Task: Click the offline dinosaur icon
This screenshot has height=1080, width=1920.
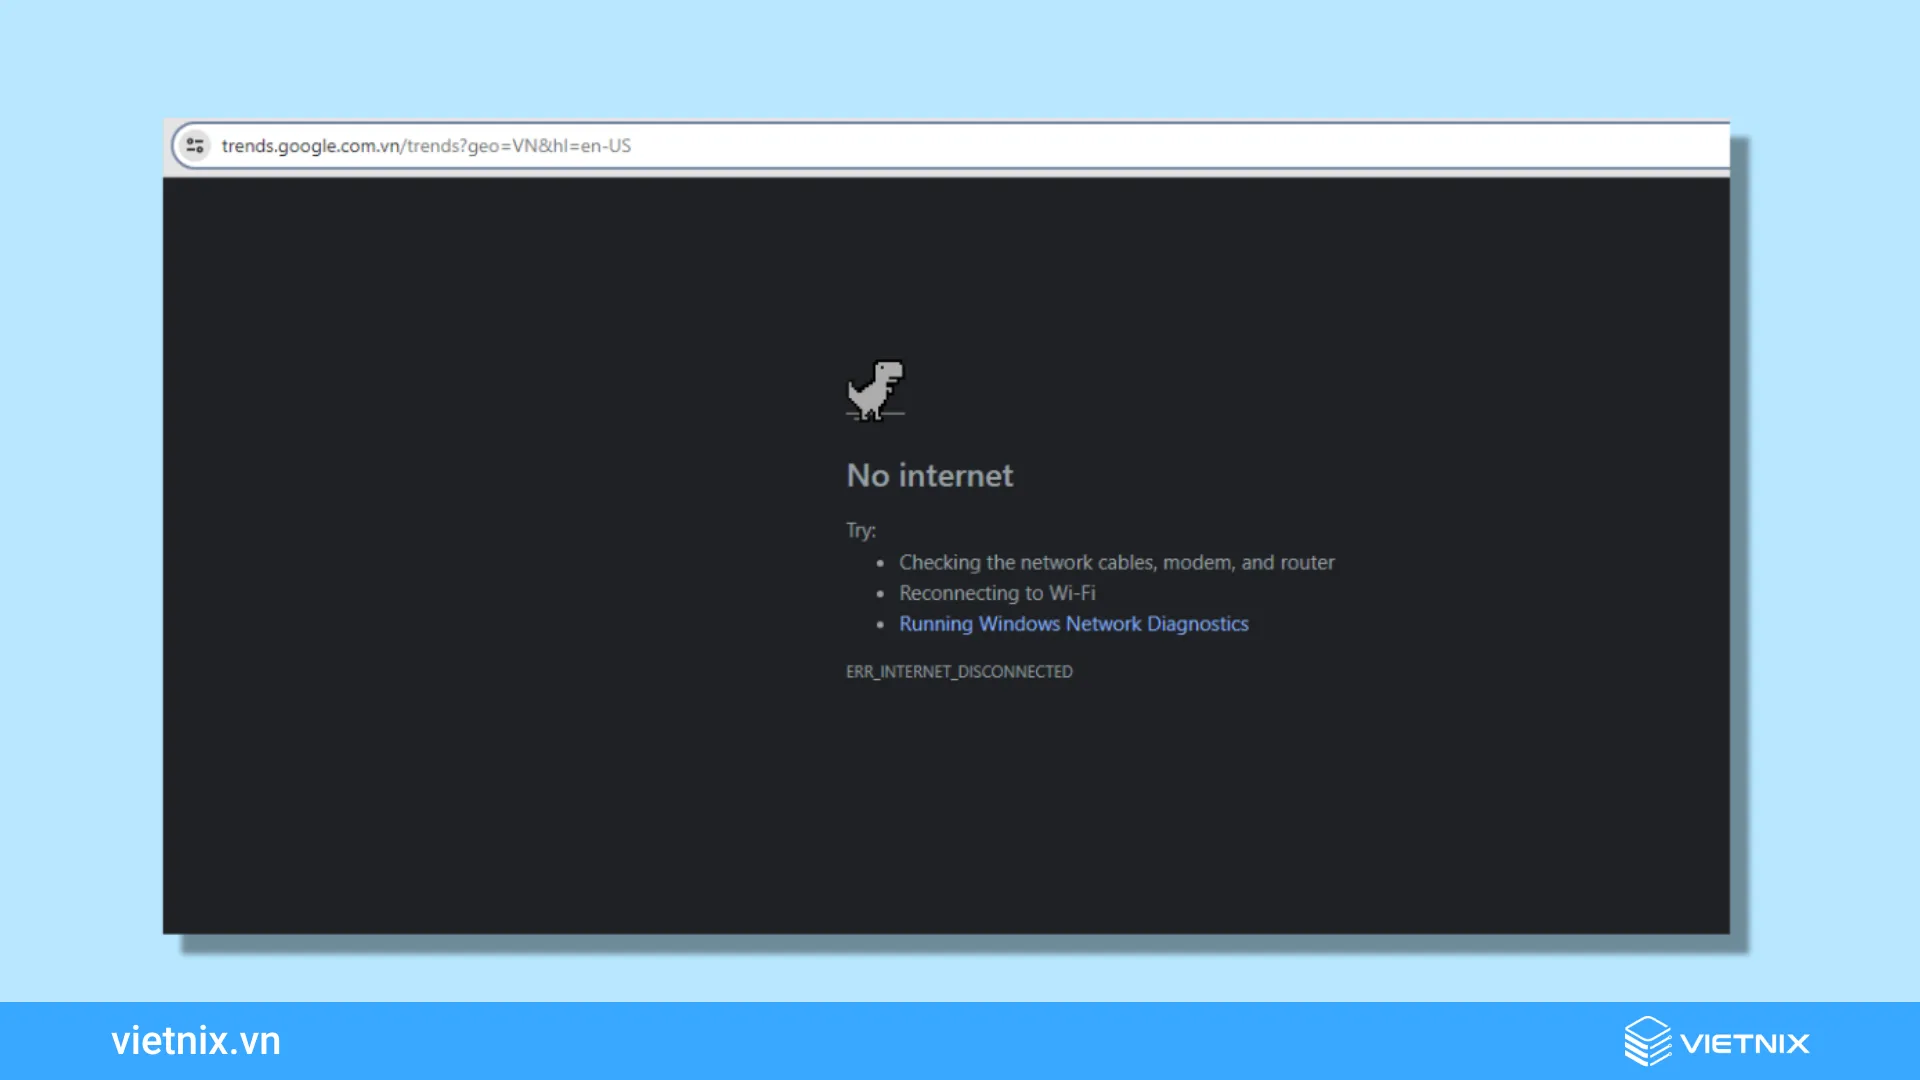Action: pyautogui.click(x=875, y=390)
